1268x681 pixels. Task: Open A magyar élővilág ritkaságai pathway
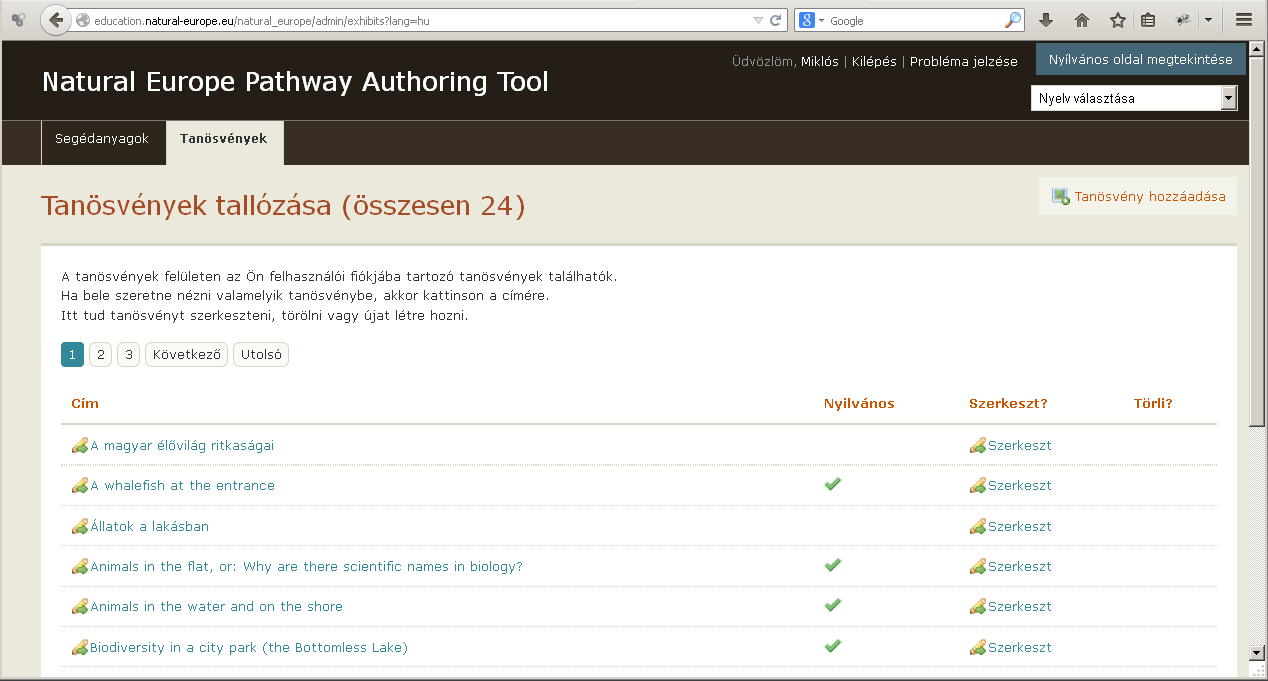coord(182,446)
